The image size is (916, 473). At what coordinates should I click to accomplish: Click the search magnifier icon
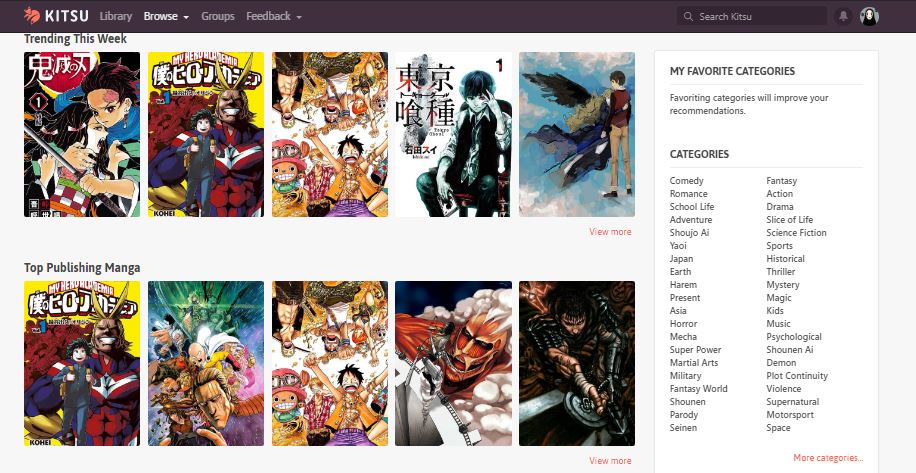click(x=688, y=16)
